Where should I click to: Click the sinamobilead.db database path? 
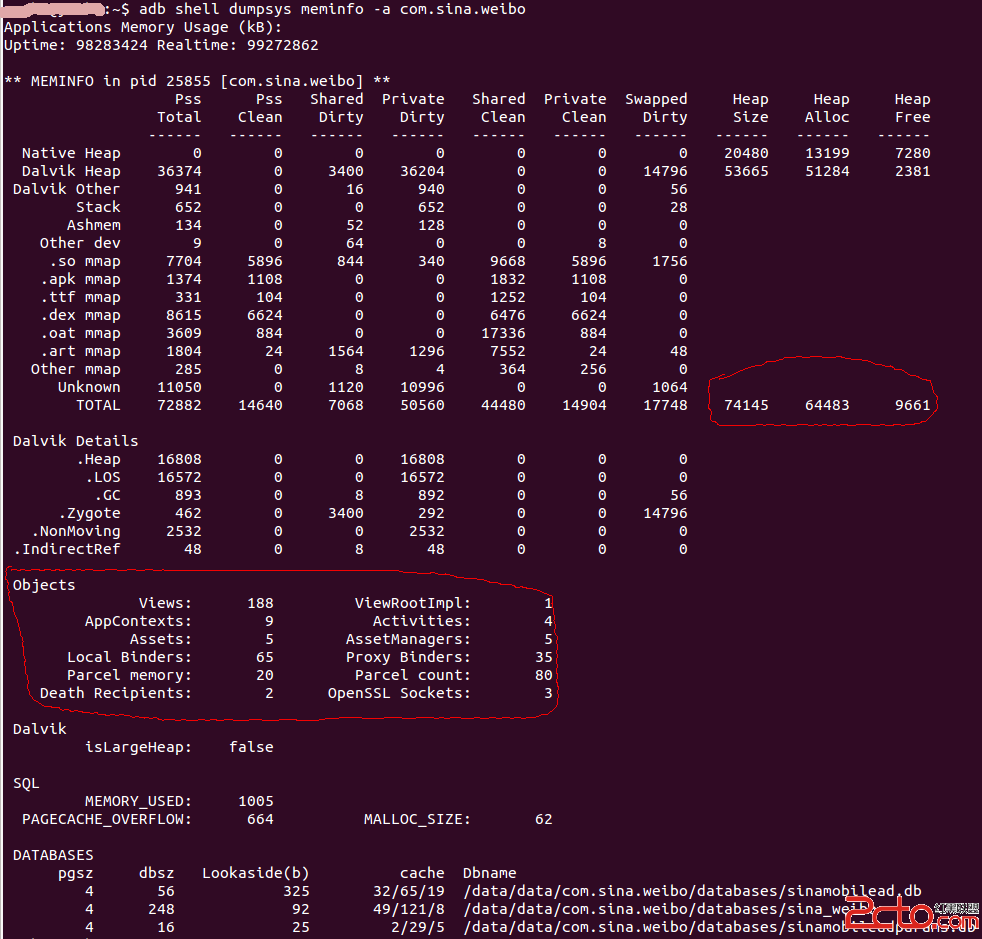[x=692, y=892]
